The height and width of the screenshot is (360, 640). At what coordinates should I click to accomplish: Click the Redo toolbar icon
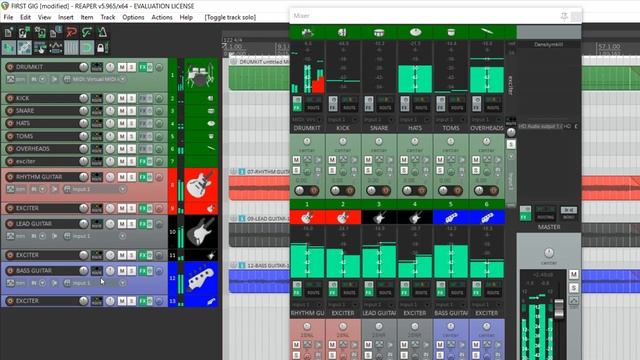[87, 32]
